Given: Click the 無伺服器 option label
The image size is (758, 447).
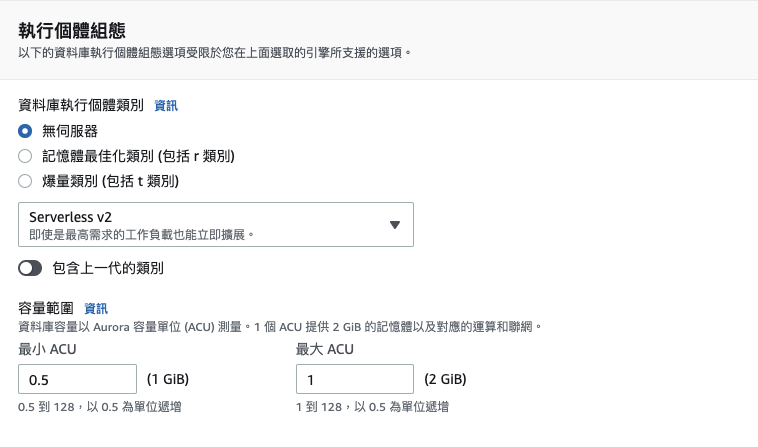Looking at the screenshot, I should (70, 131).
